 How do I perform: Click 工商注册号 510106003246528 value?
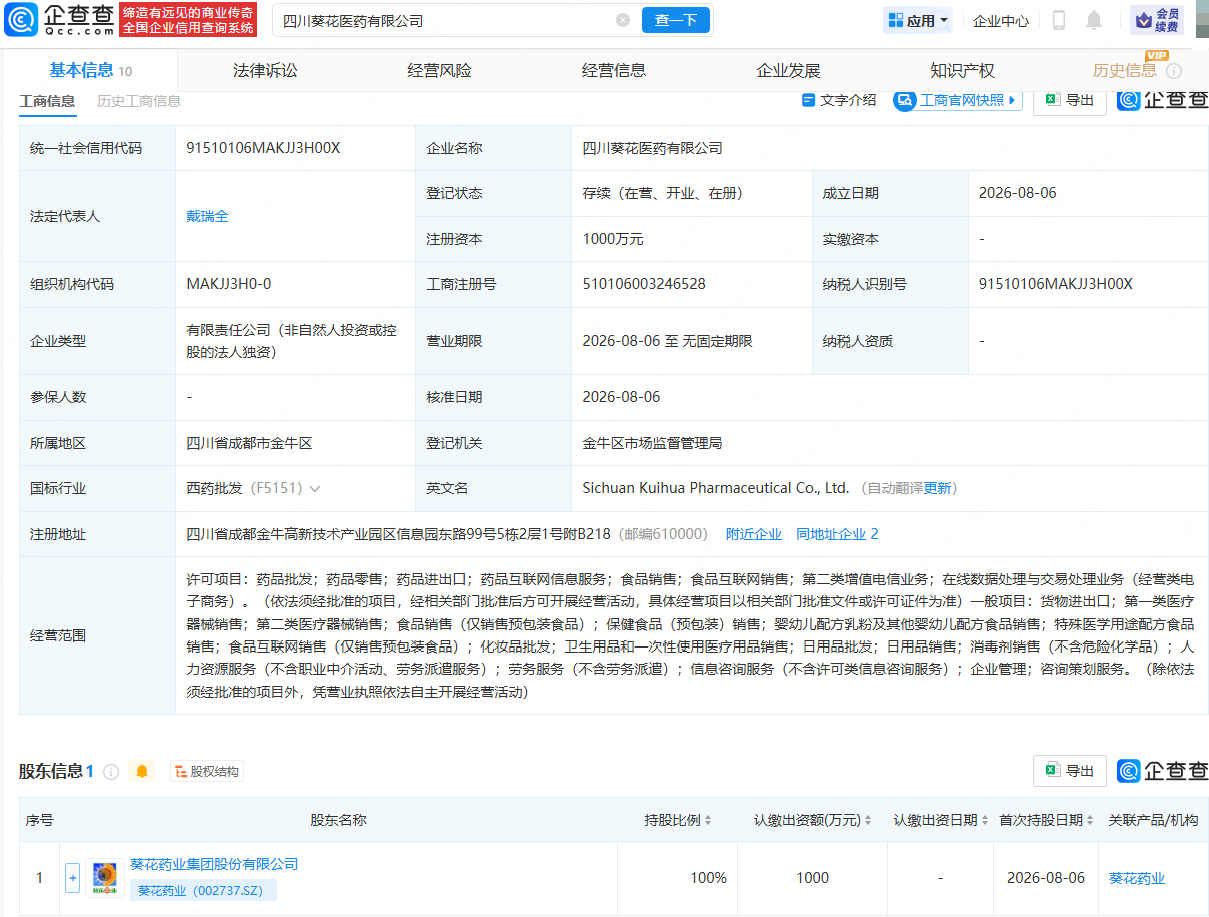644,284
